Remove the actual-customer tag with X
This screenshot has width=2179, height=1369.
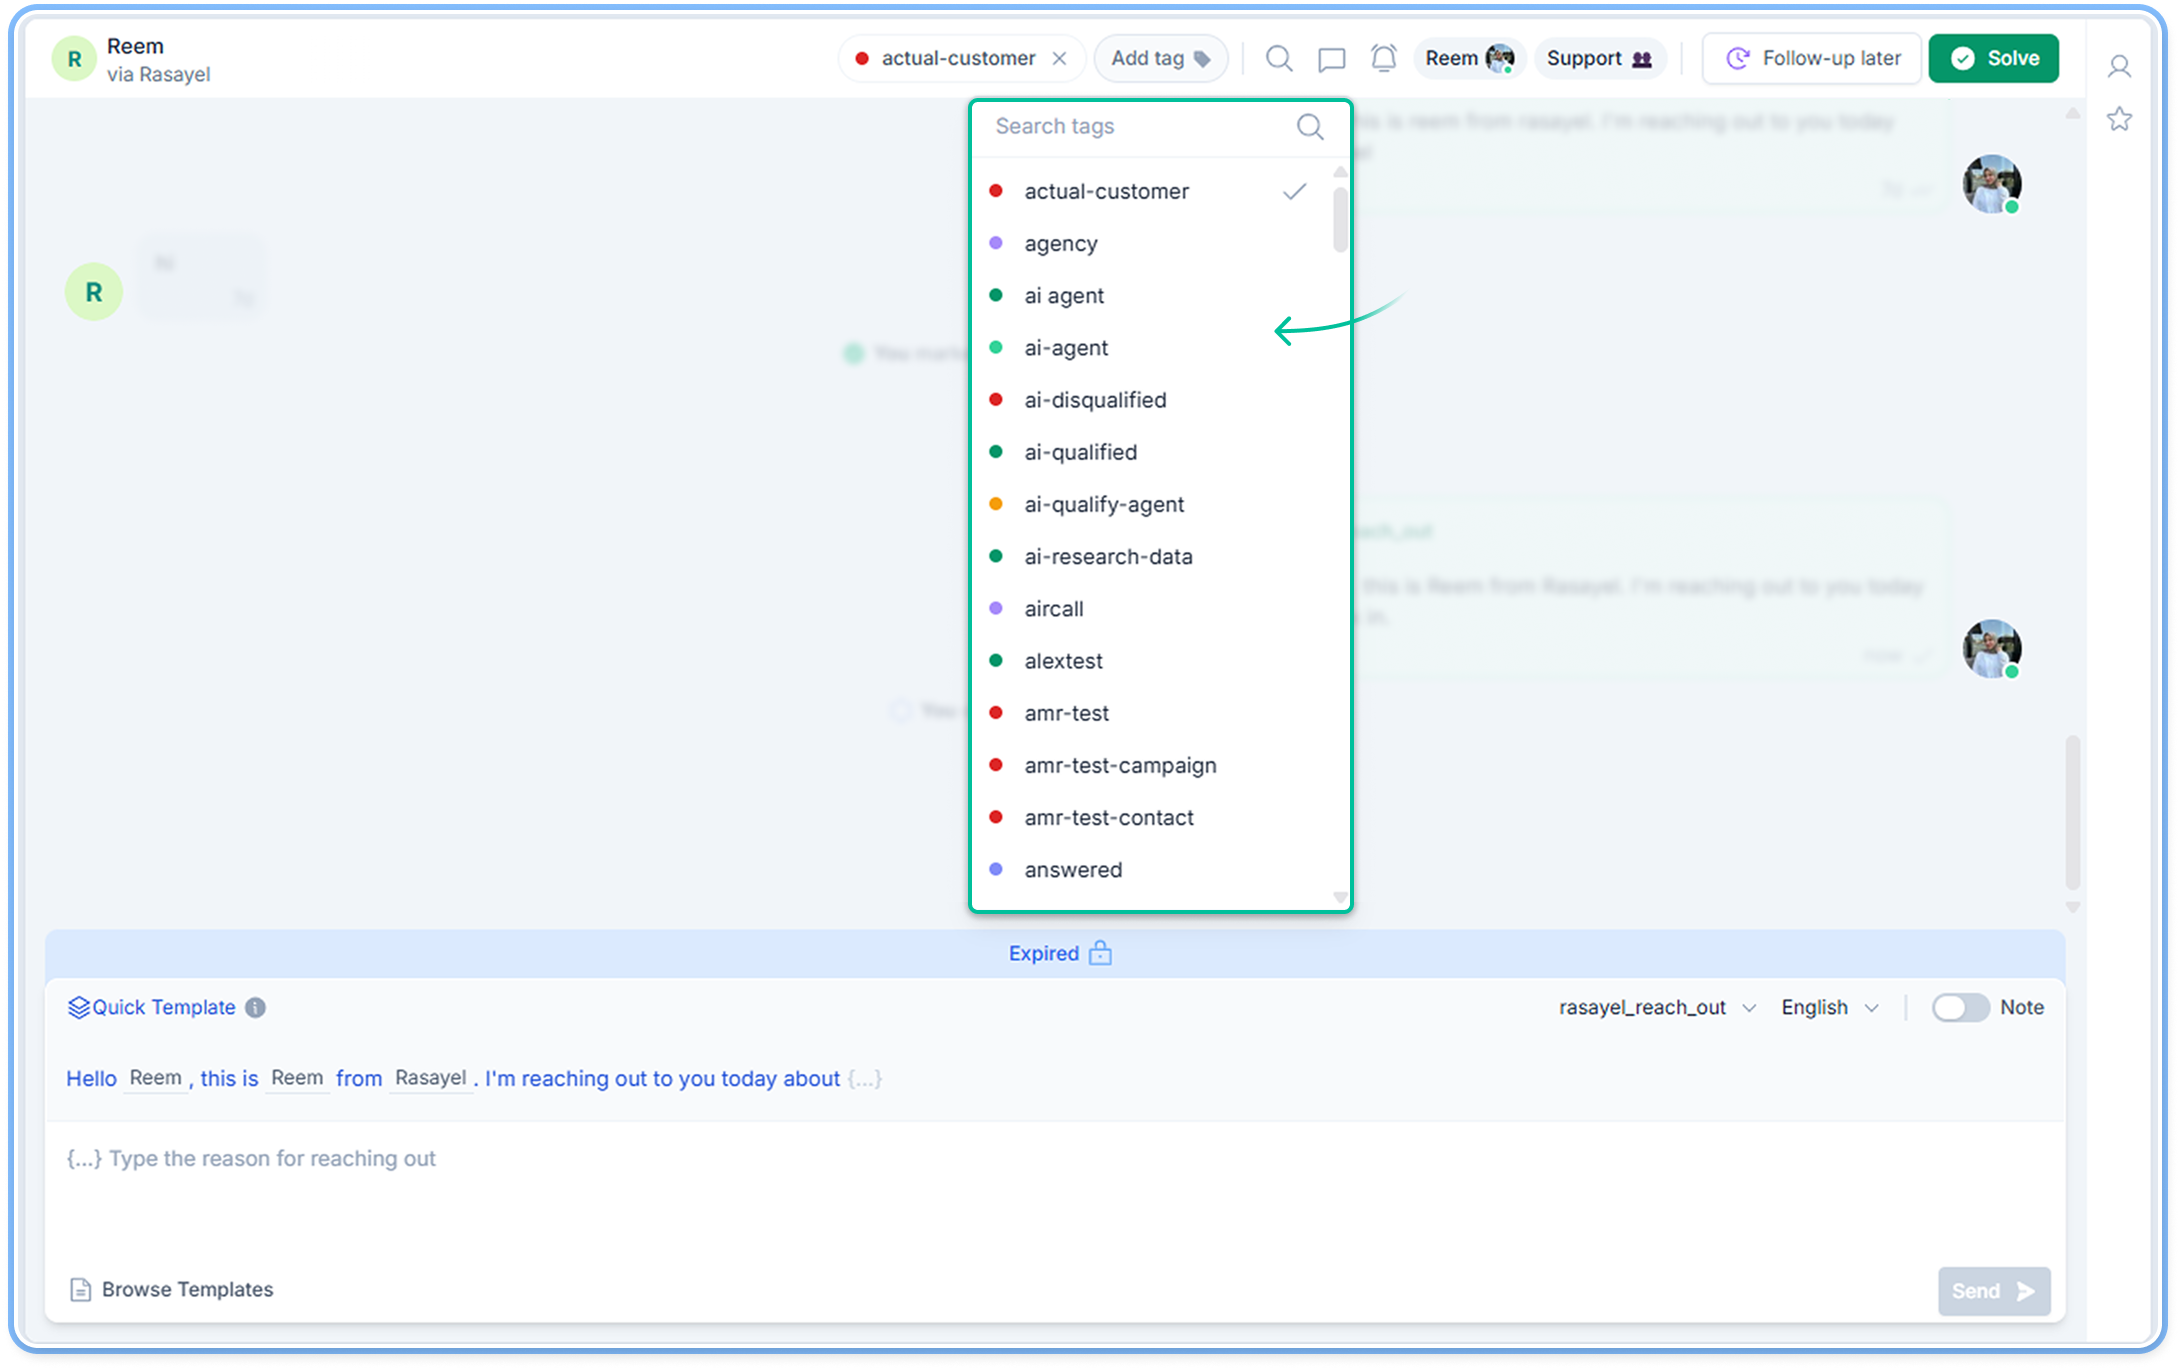pyautogui.click(x=1060, y=59)
